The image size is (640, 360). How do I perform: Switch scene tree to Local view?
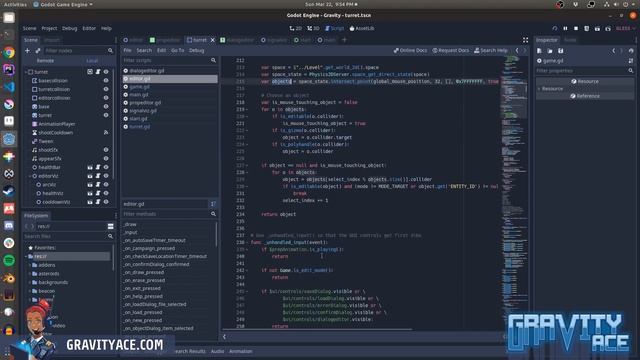(92, 60)
